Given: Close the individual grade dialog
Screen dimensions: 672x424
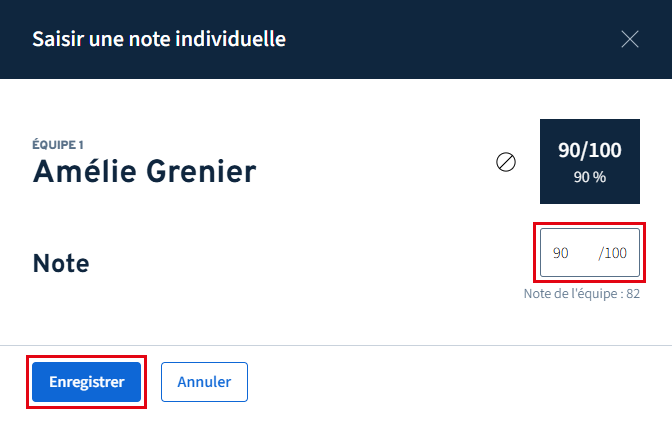Looking at the screenshot, I should pyautogui.click(x=630, y=39).
